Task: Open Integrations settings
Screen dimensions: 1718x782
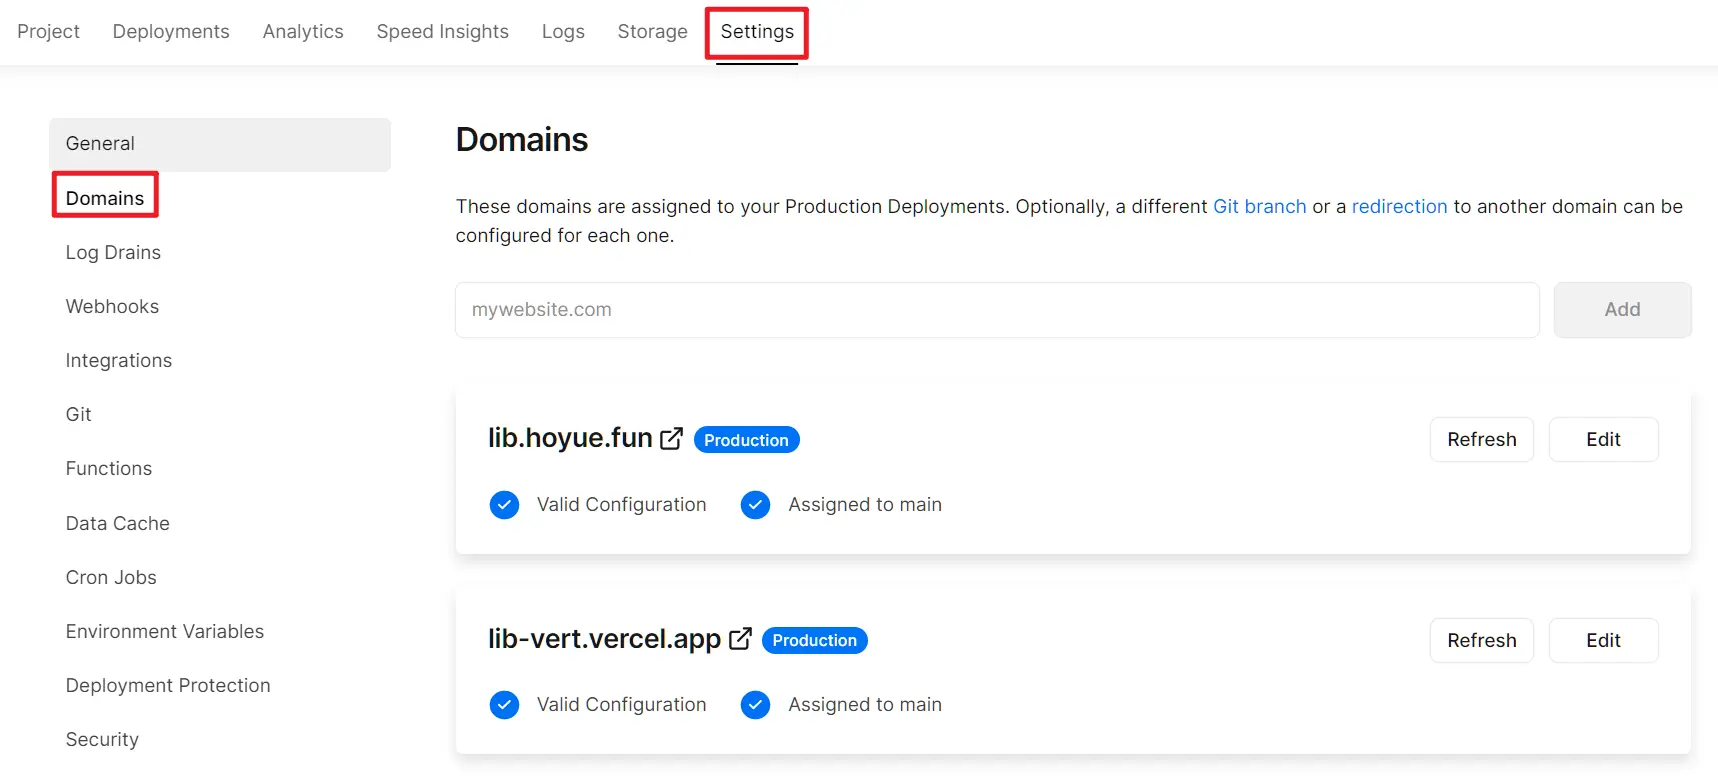Action: [x=119, y=360]
